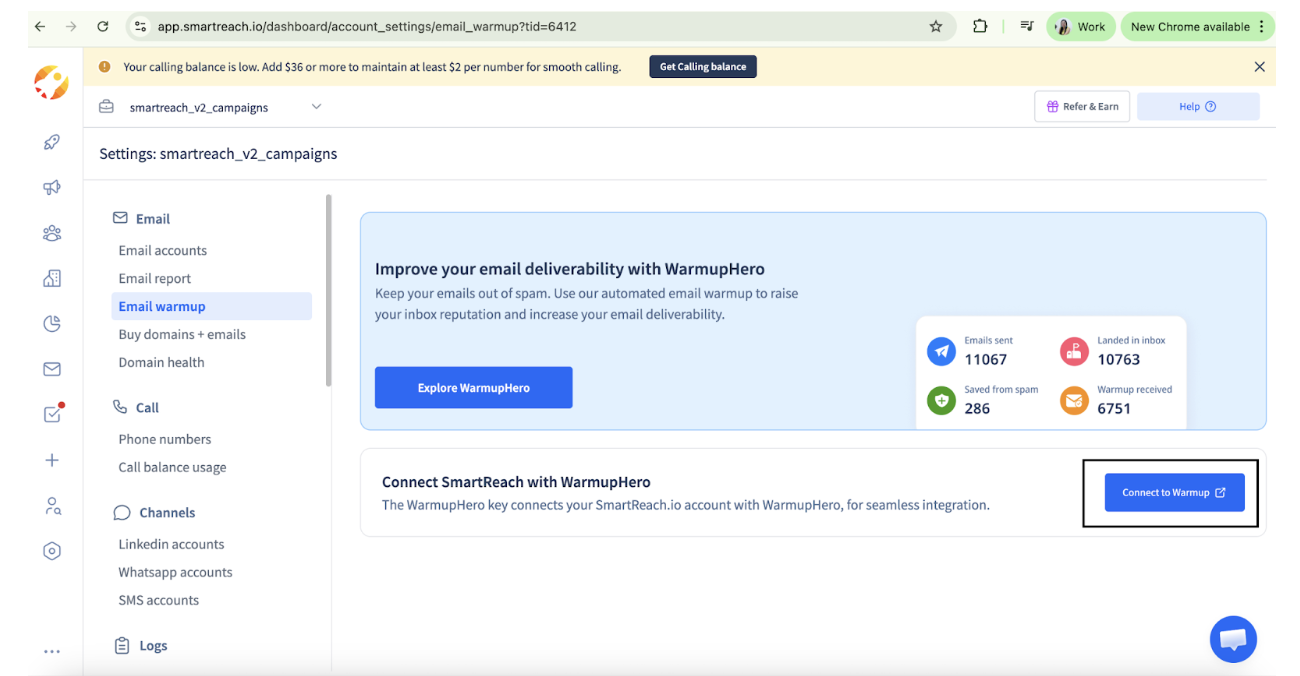Click the Channels section heading
The width and height of the screenshot is (1300, 676).
(154, 512)
